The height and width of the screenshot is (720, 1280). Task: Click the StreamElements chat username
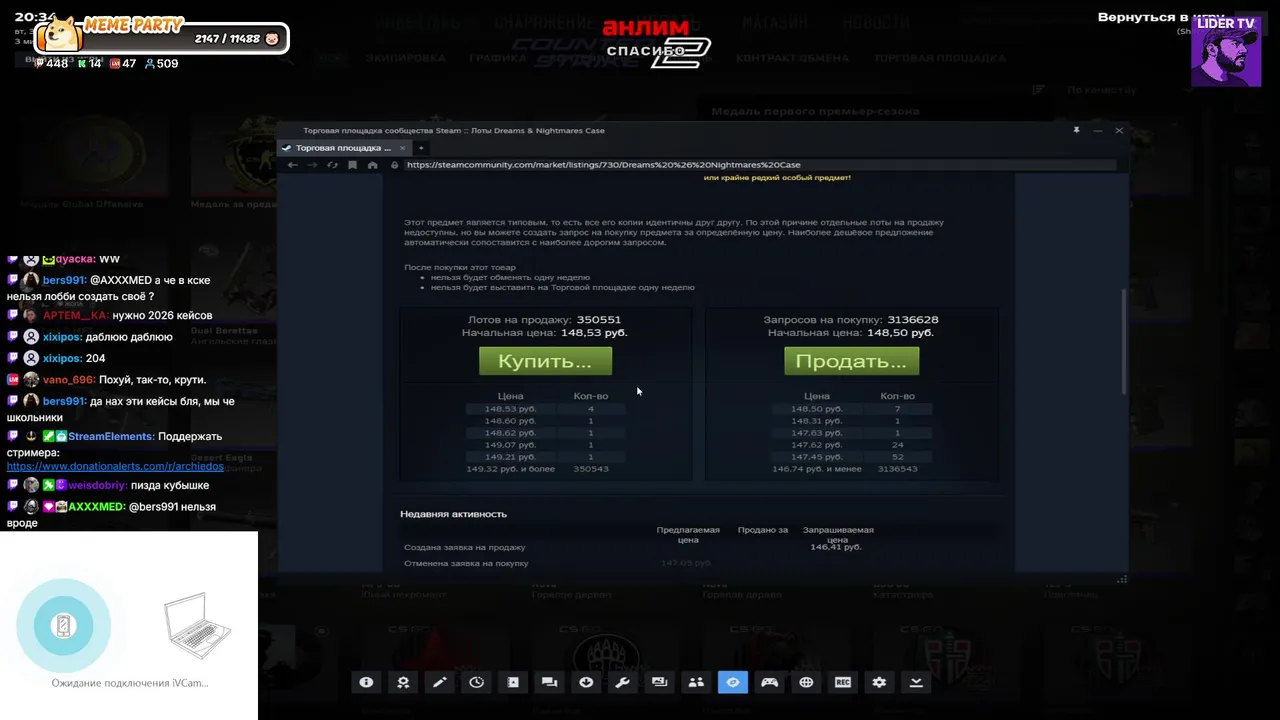coord(110,437)
